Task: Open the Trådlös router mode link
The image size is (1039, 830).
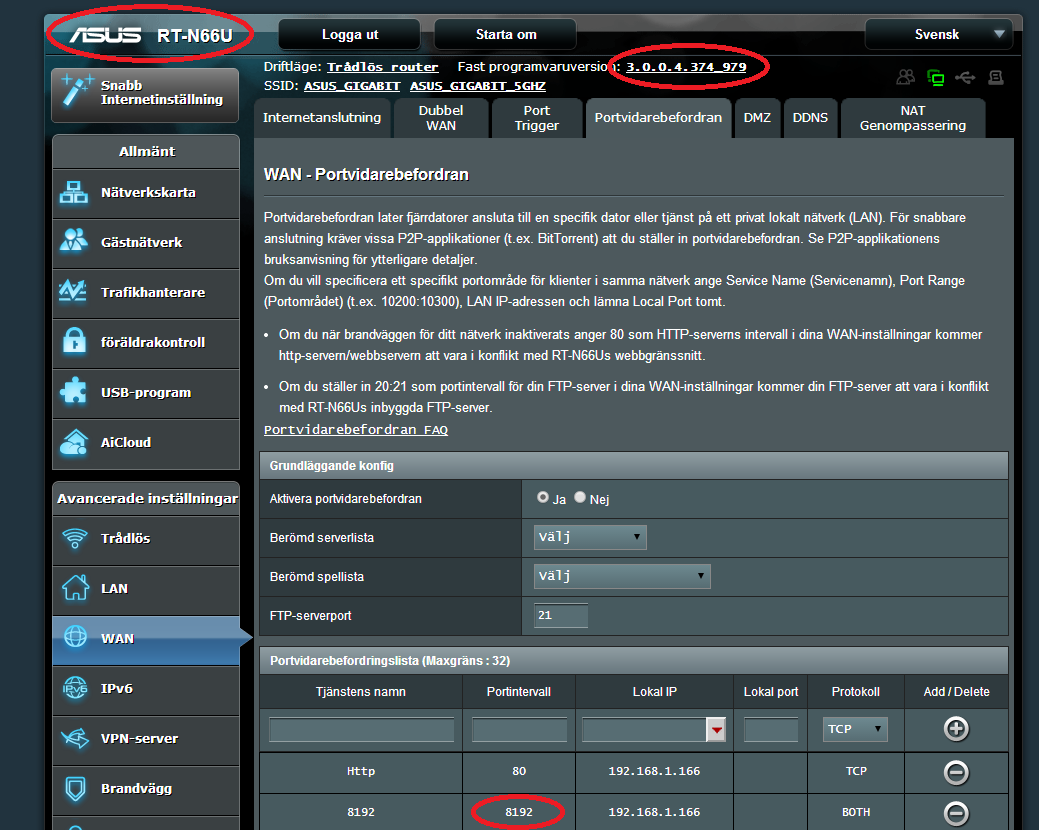Action: coord(382,67)
